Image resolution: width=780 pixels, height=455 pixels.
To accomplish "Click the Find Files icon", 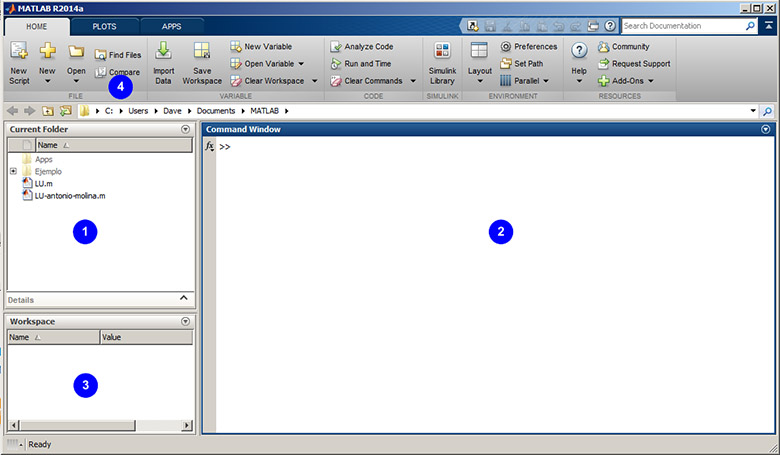I will [x=100, y=55].
